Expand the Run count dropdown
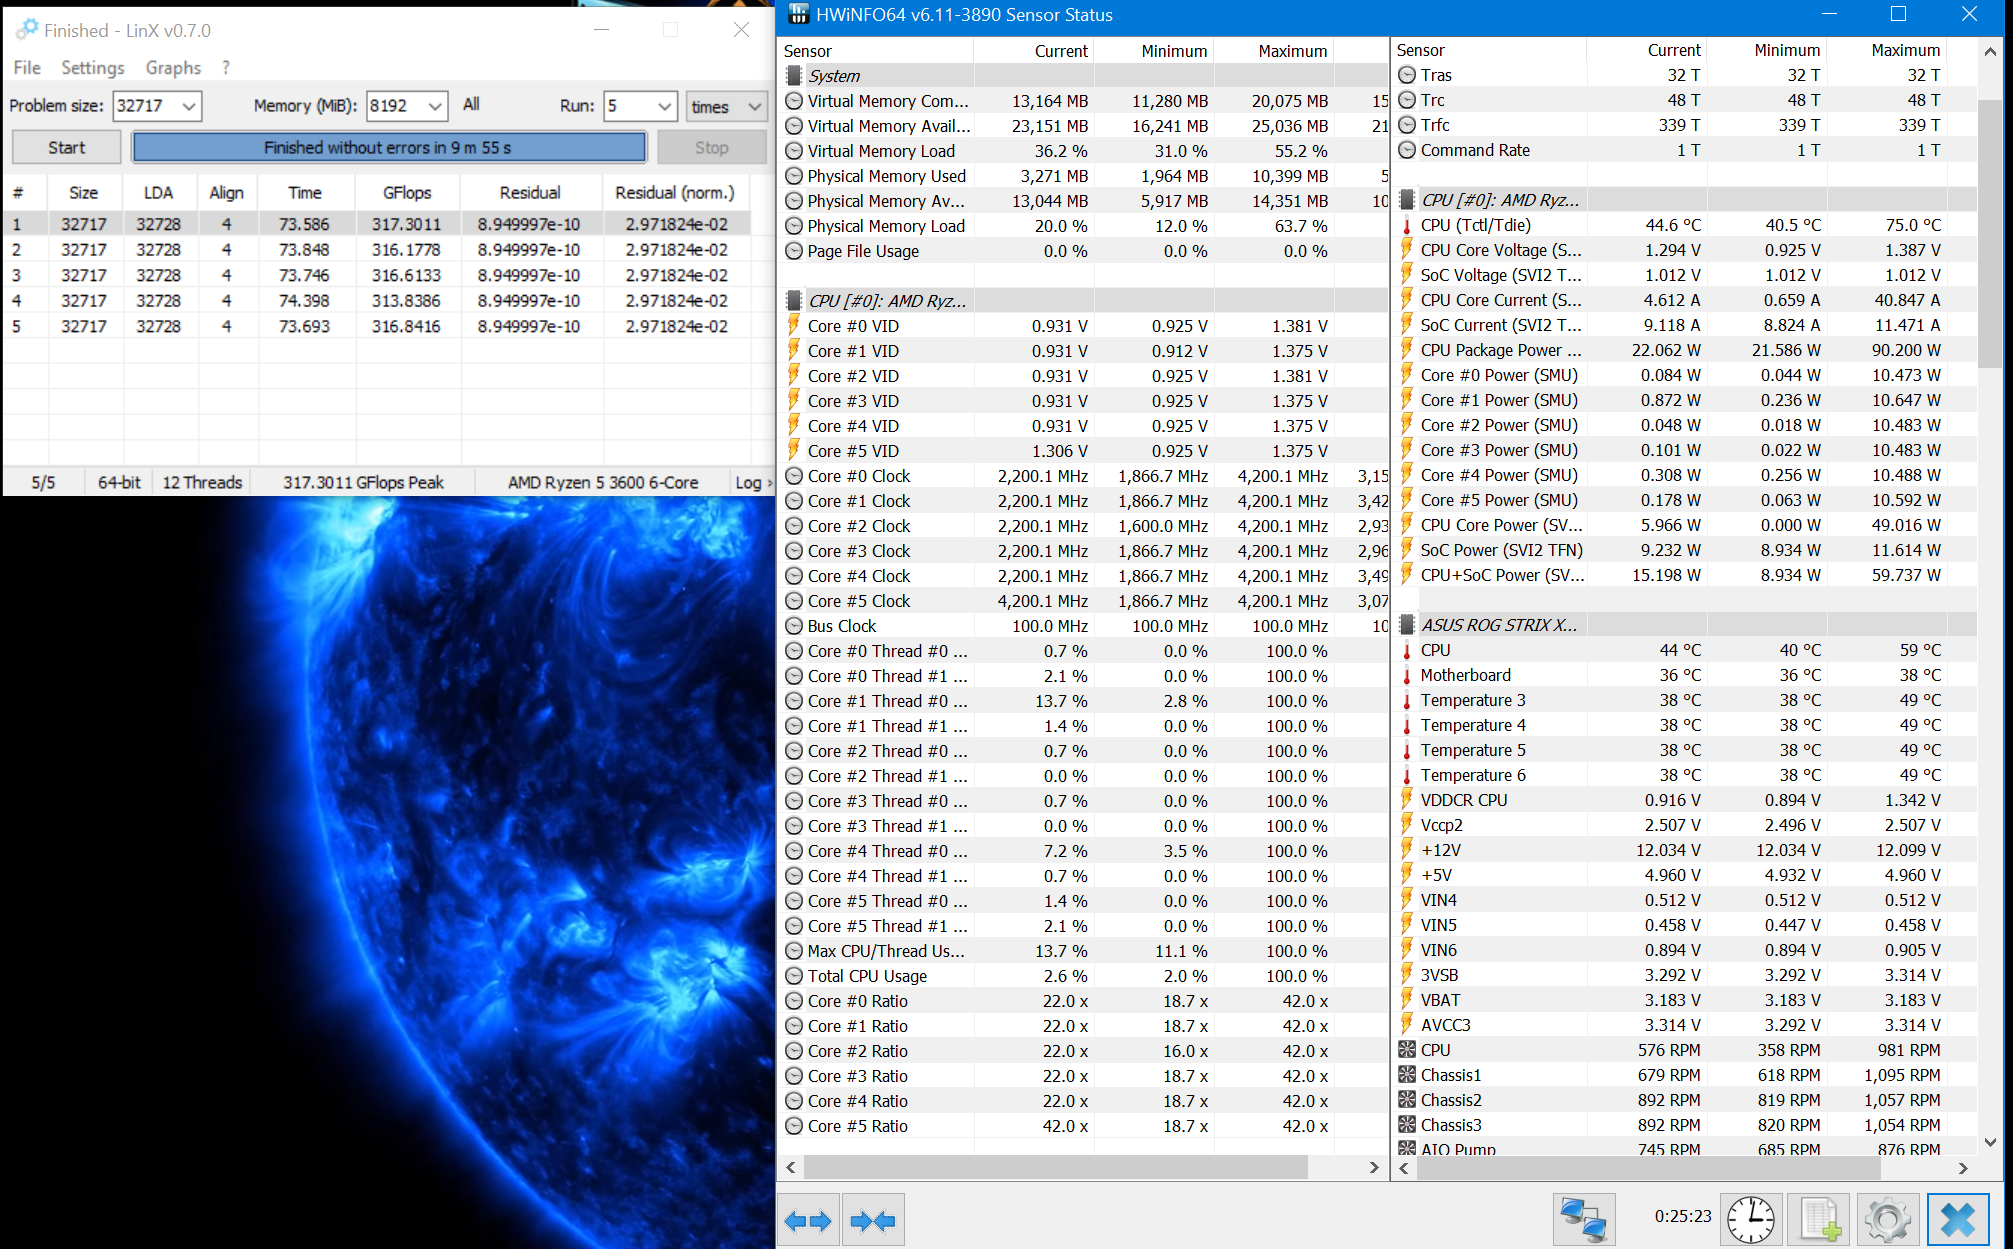Image resolution: width=2013 pixels, height=1249 pixels. 664,107
